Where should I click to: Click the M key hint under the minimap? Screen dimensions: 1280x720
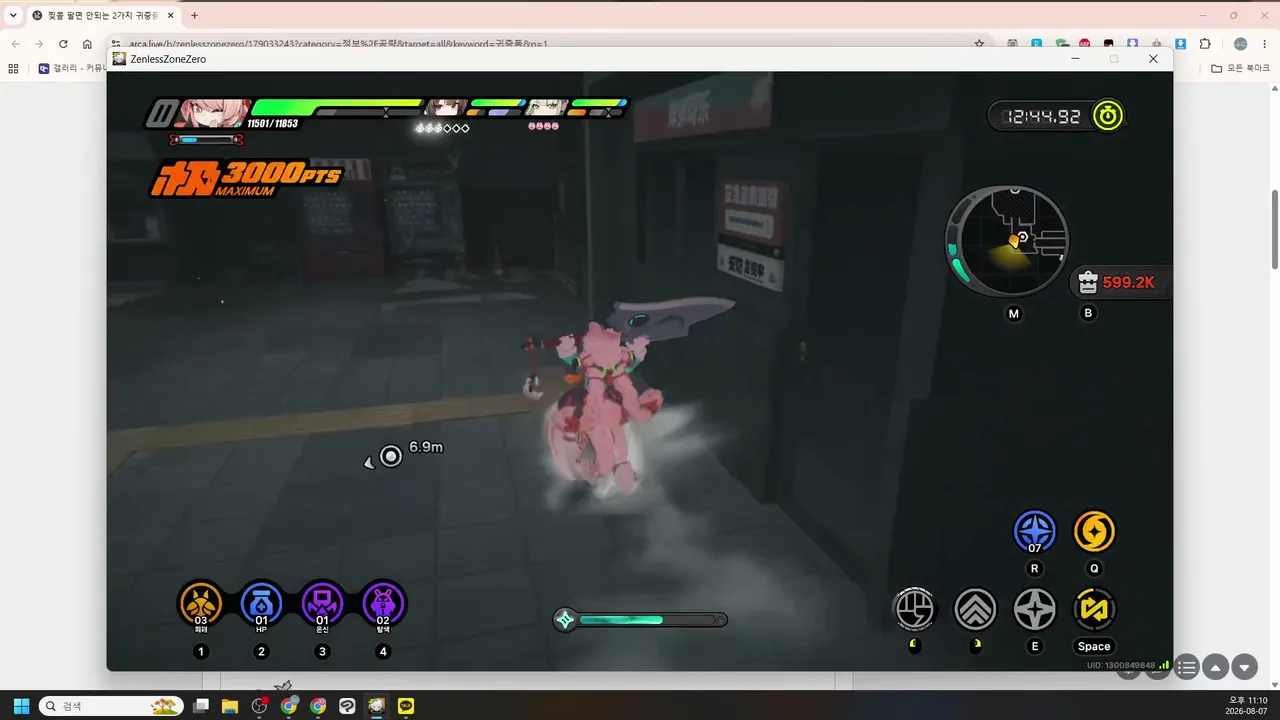point(1014,314)
